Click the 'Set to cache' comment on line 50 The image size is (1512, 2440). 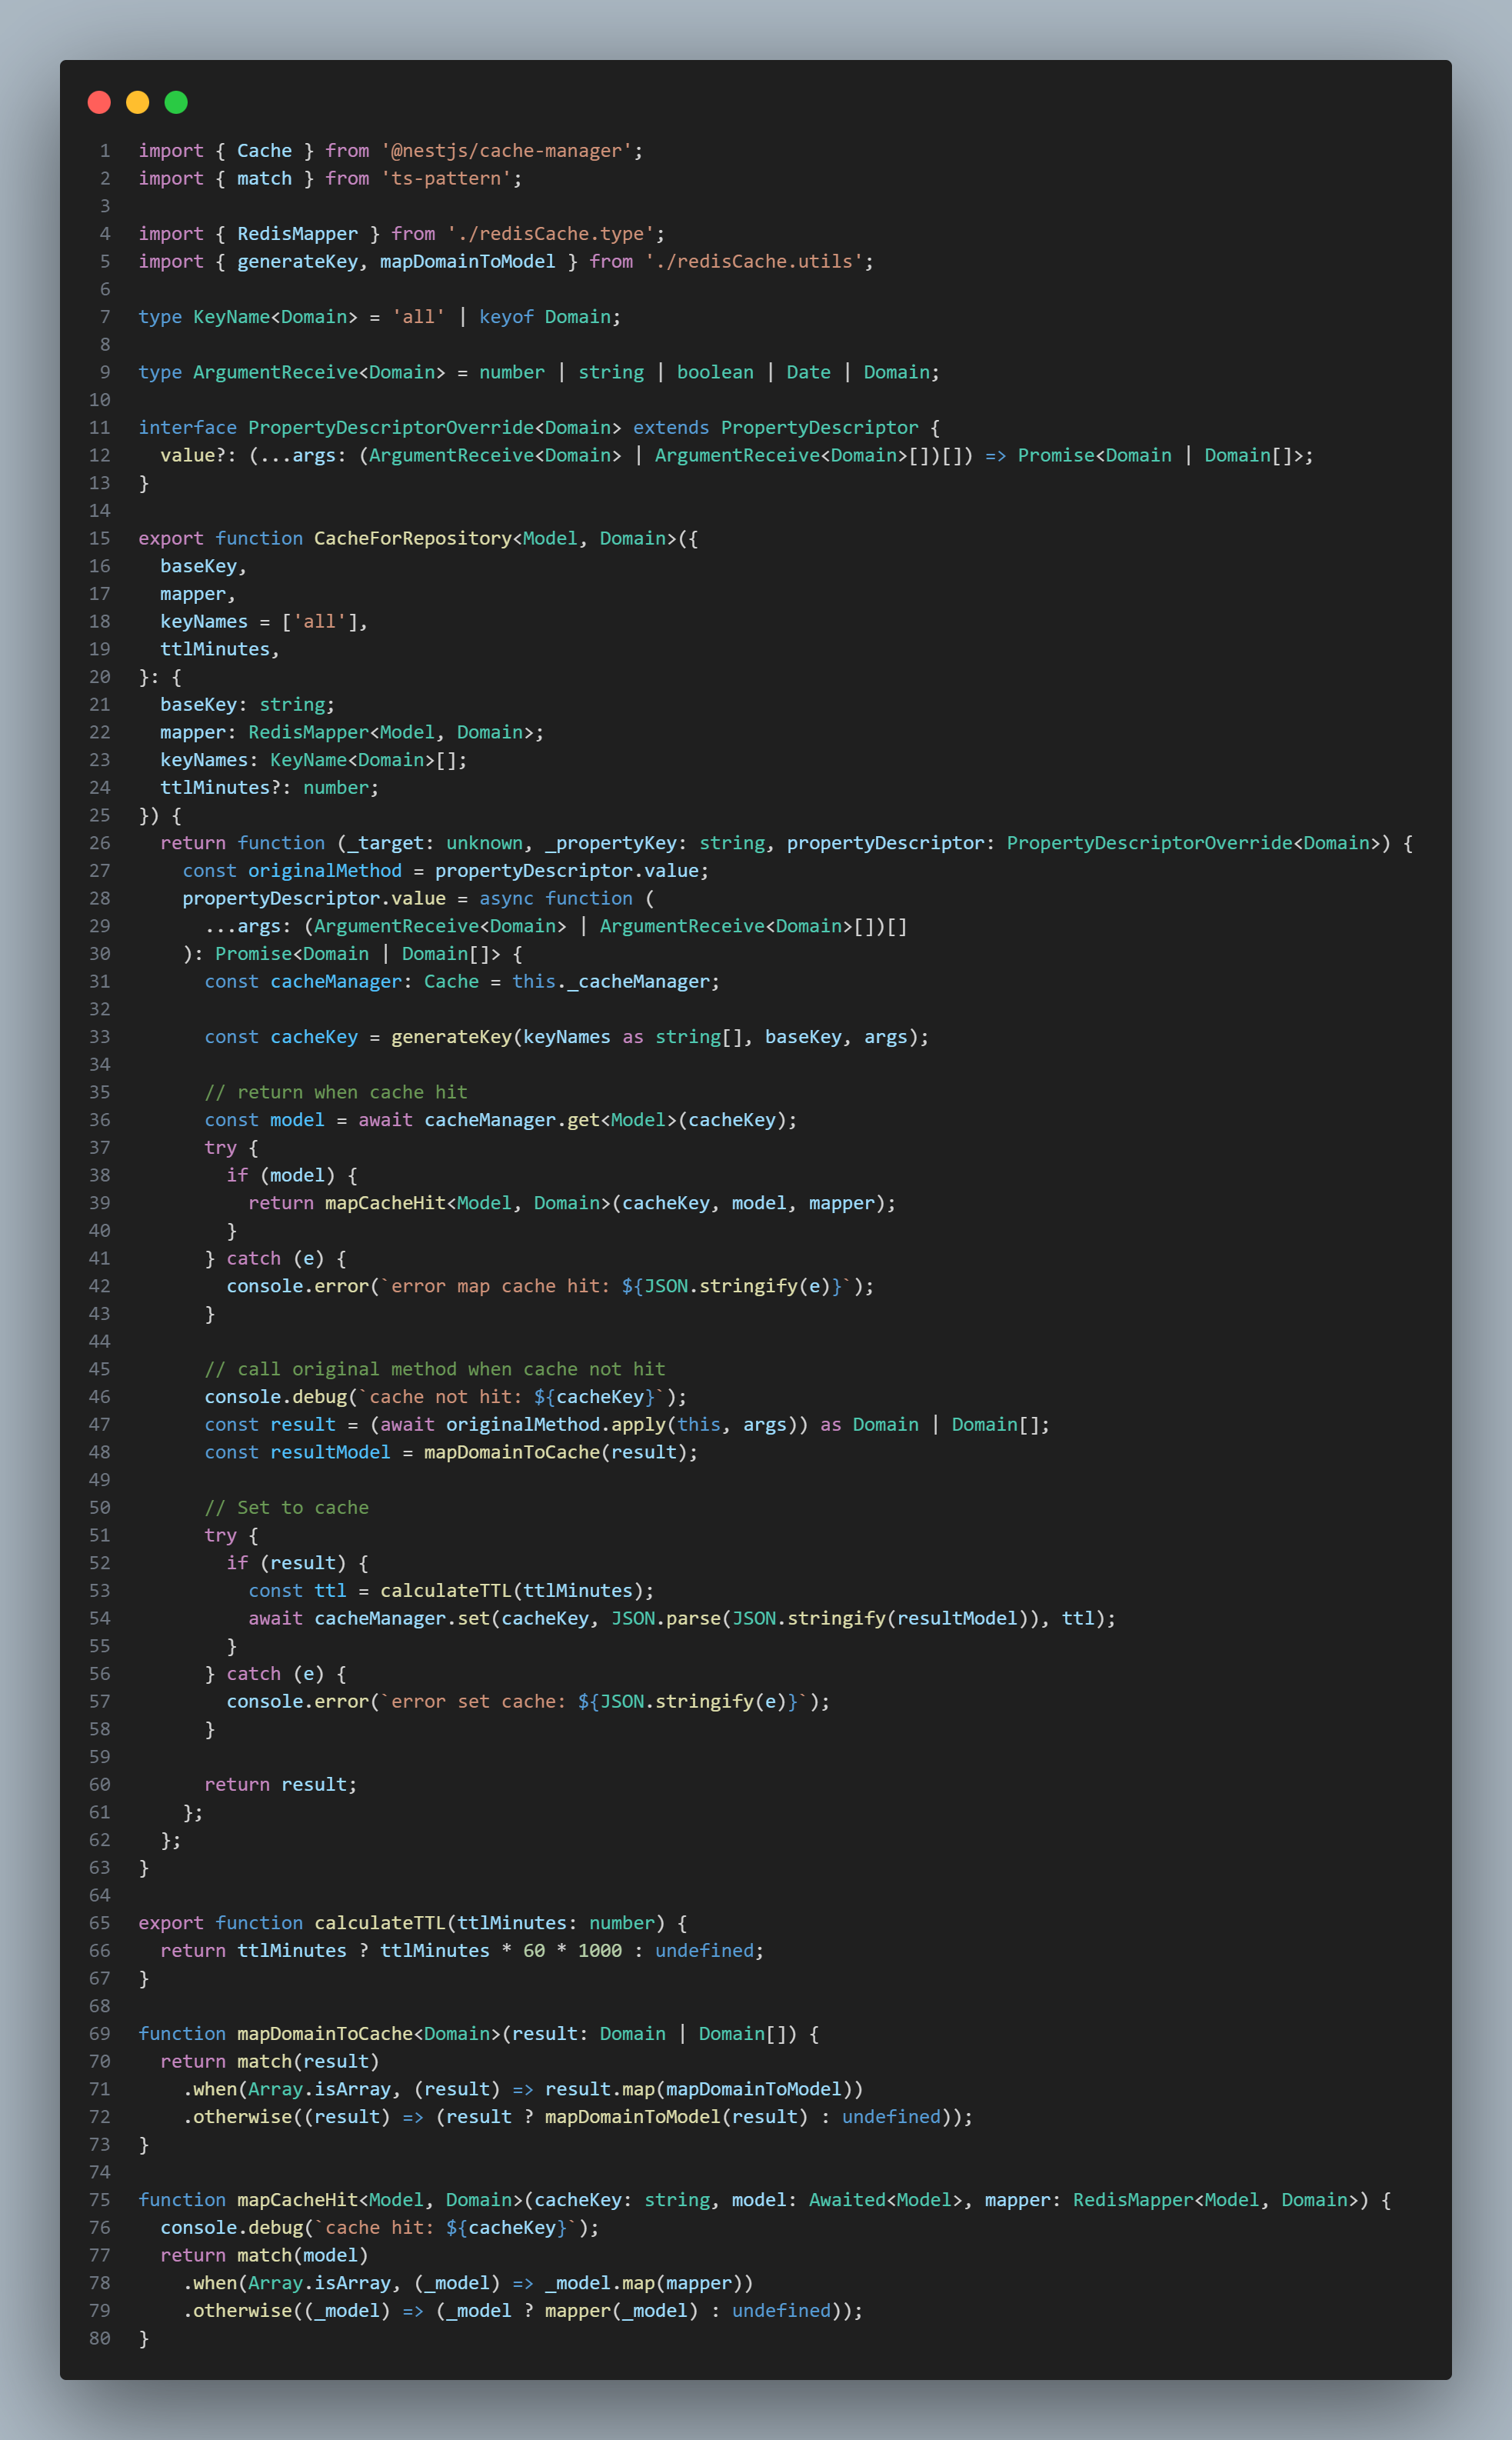coord(288,1507)
